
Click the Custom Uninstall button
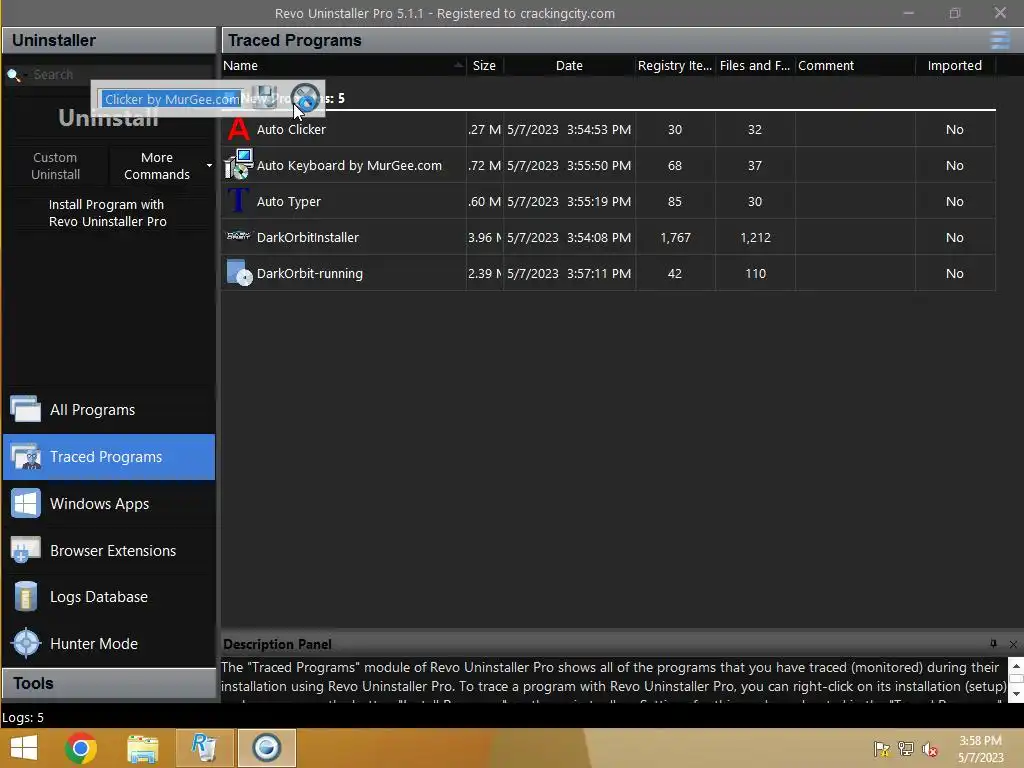[x=56, y=166]
